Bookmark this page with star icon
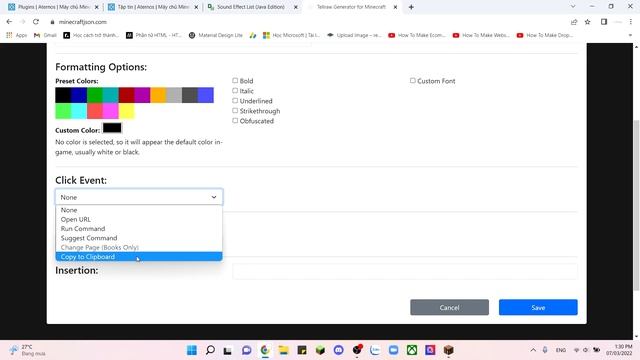The width and height of the screenshot is (640, 360). pos(587,22)
